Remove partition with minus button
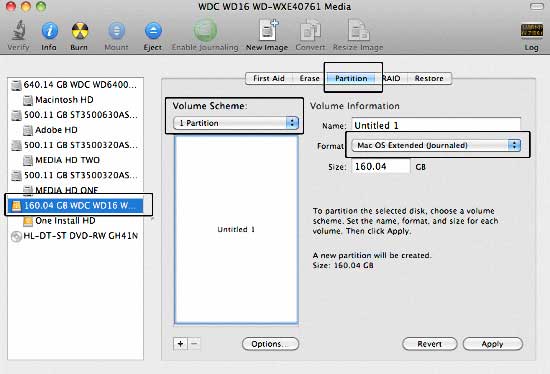550x374 pixels. tap(195, 344)
